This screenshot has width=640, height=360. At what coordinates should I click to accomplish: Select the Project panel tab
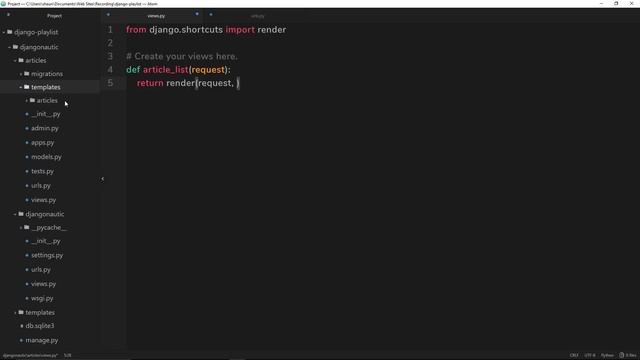[x=54, y=16]
